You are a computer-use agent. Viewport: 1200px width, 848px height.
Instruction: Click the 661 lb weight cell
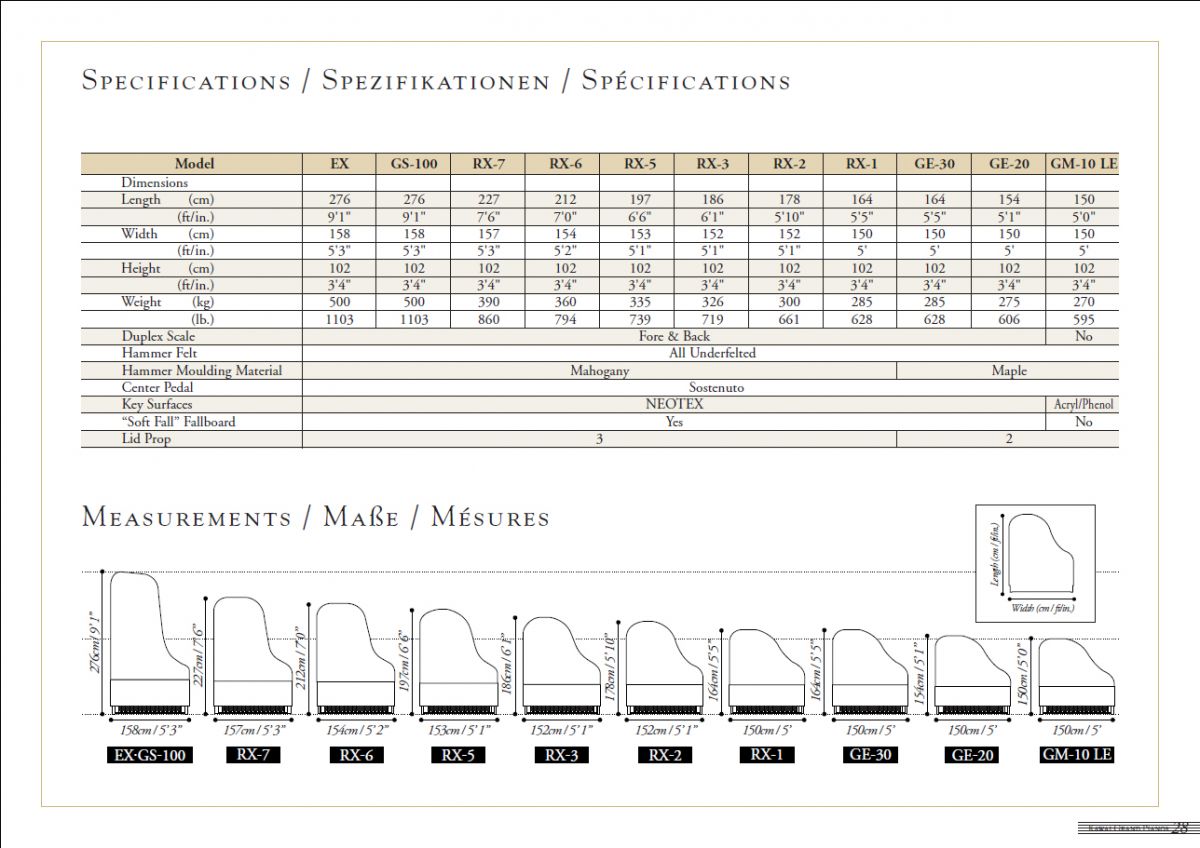click(787, 319)
